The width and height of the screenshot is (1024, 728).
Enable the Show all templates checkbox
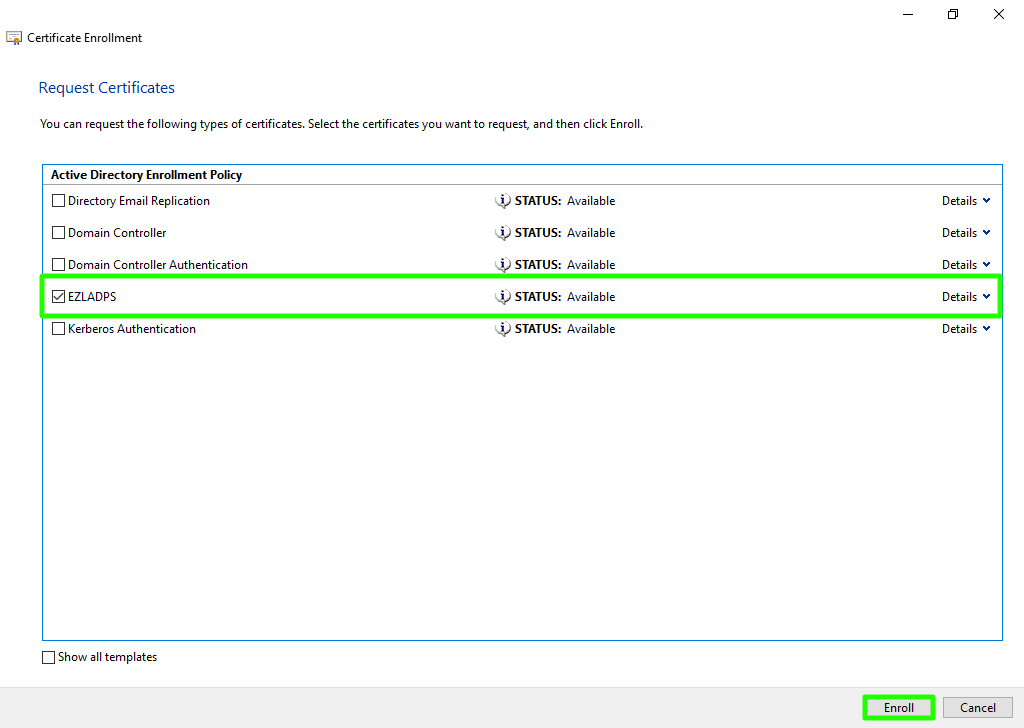[x=49, y=658]
